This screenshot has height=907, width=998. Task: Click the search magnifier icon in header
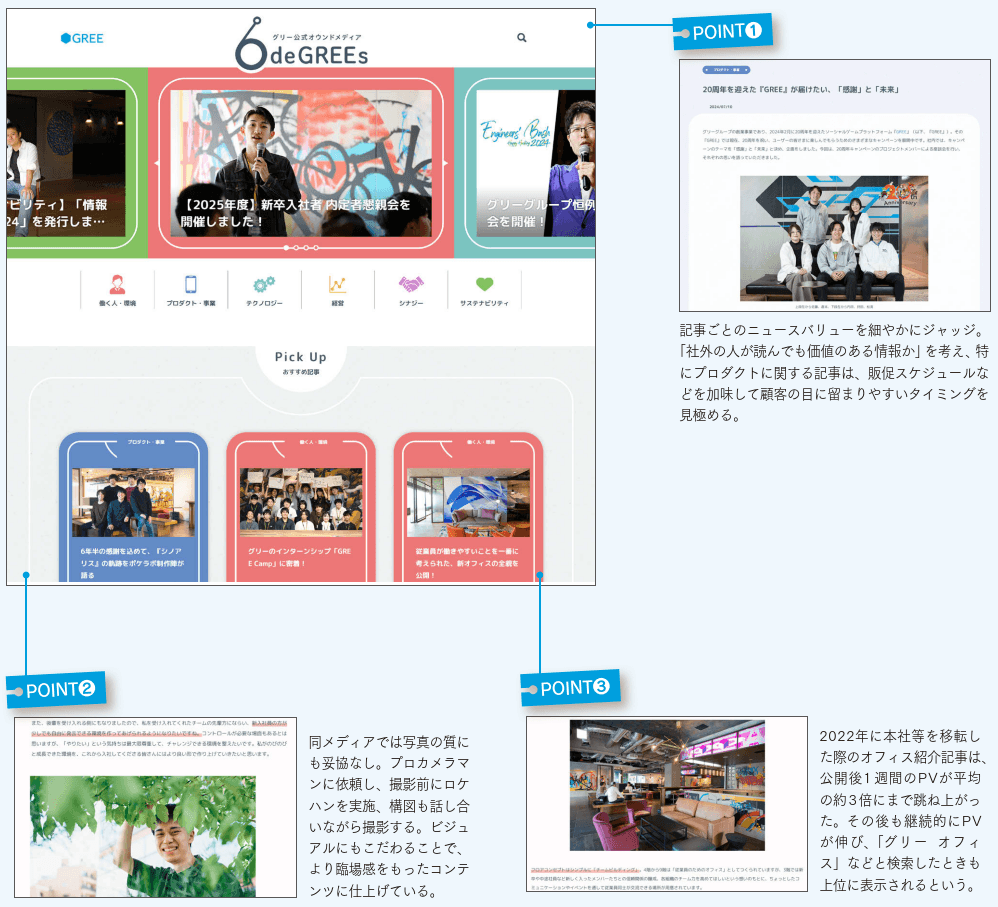tap(521, 38)
